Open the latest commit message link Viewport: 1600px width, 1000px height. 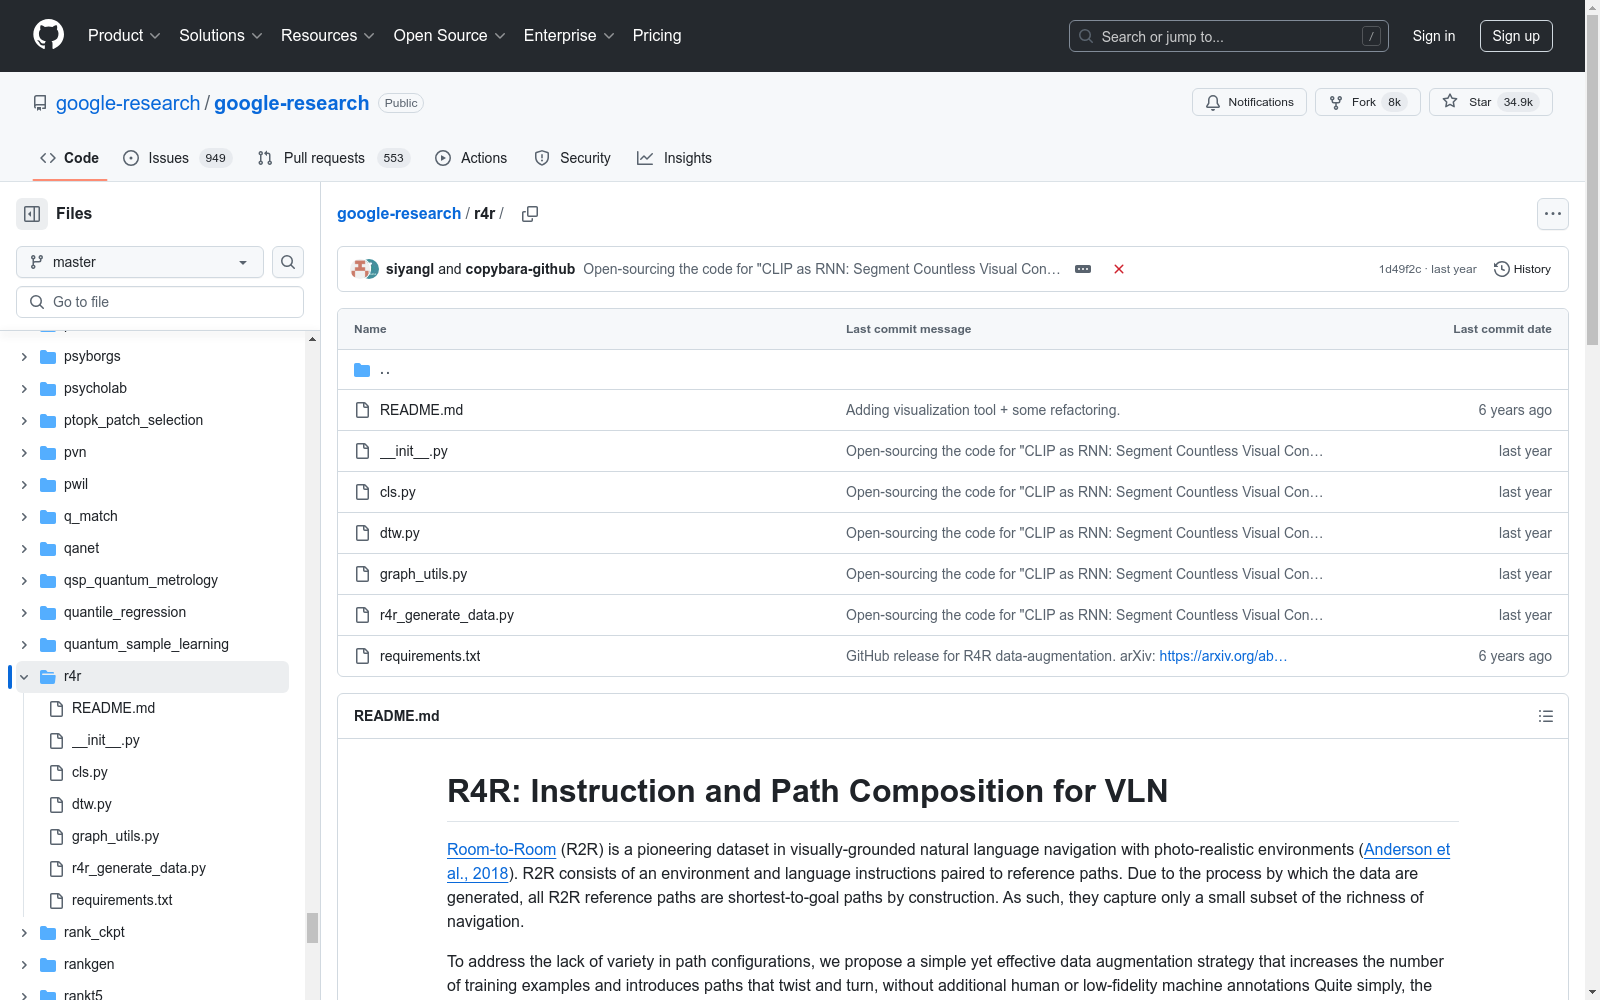[x=821, y=269]
